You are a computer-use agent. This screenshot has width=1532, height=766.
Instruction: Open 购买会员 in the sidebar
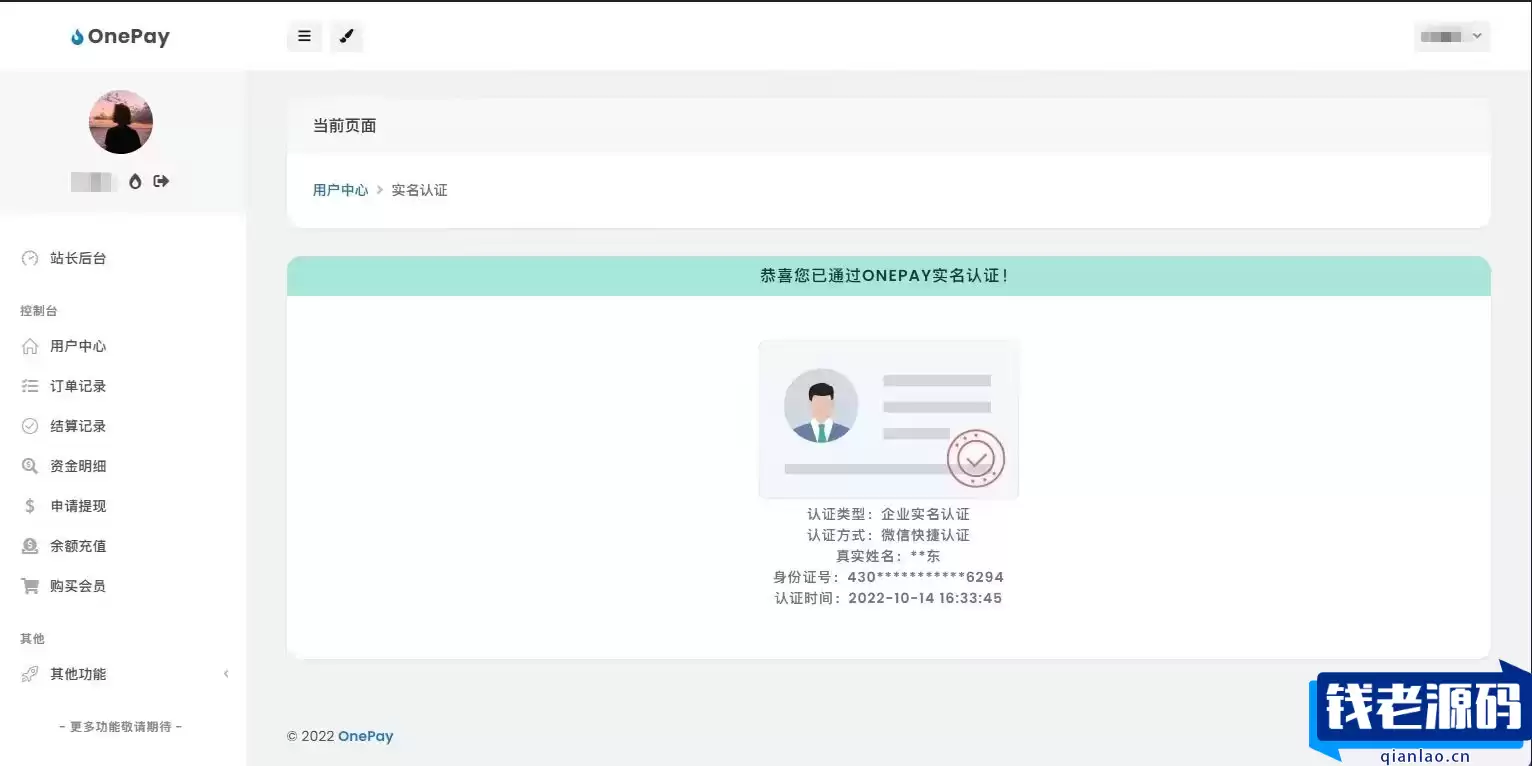coord(78,586)
